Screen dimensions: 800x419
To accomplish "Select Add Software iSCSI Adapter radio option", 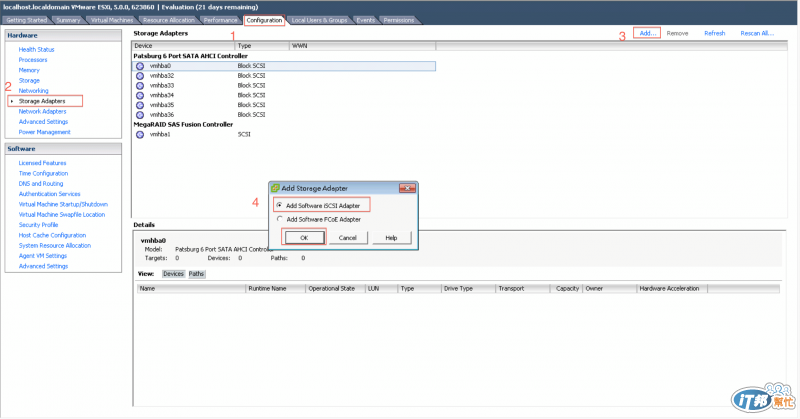I will point(279,205).
